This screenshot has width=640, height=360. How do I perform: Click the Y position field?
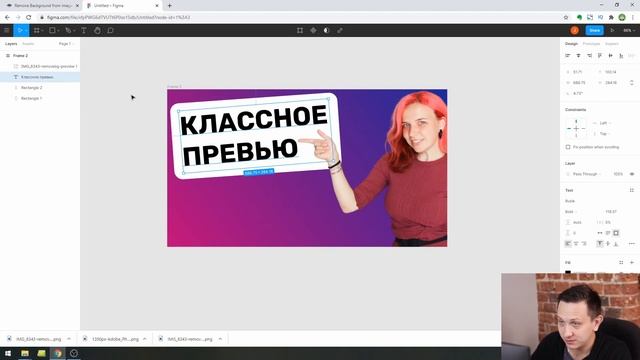pos(611,72)
